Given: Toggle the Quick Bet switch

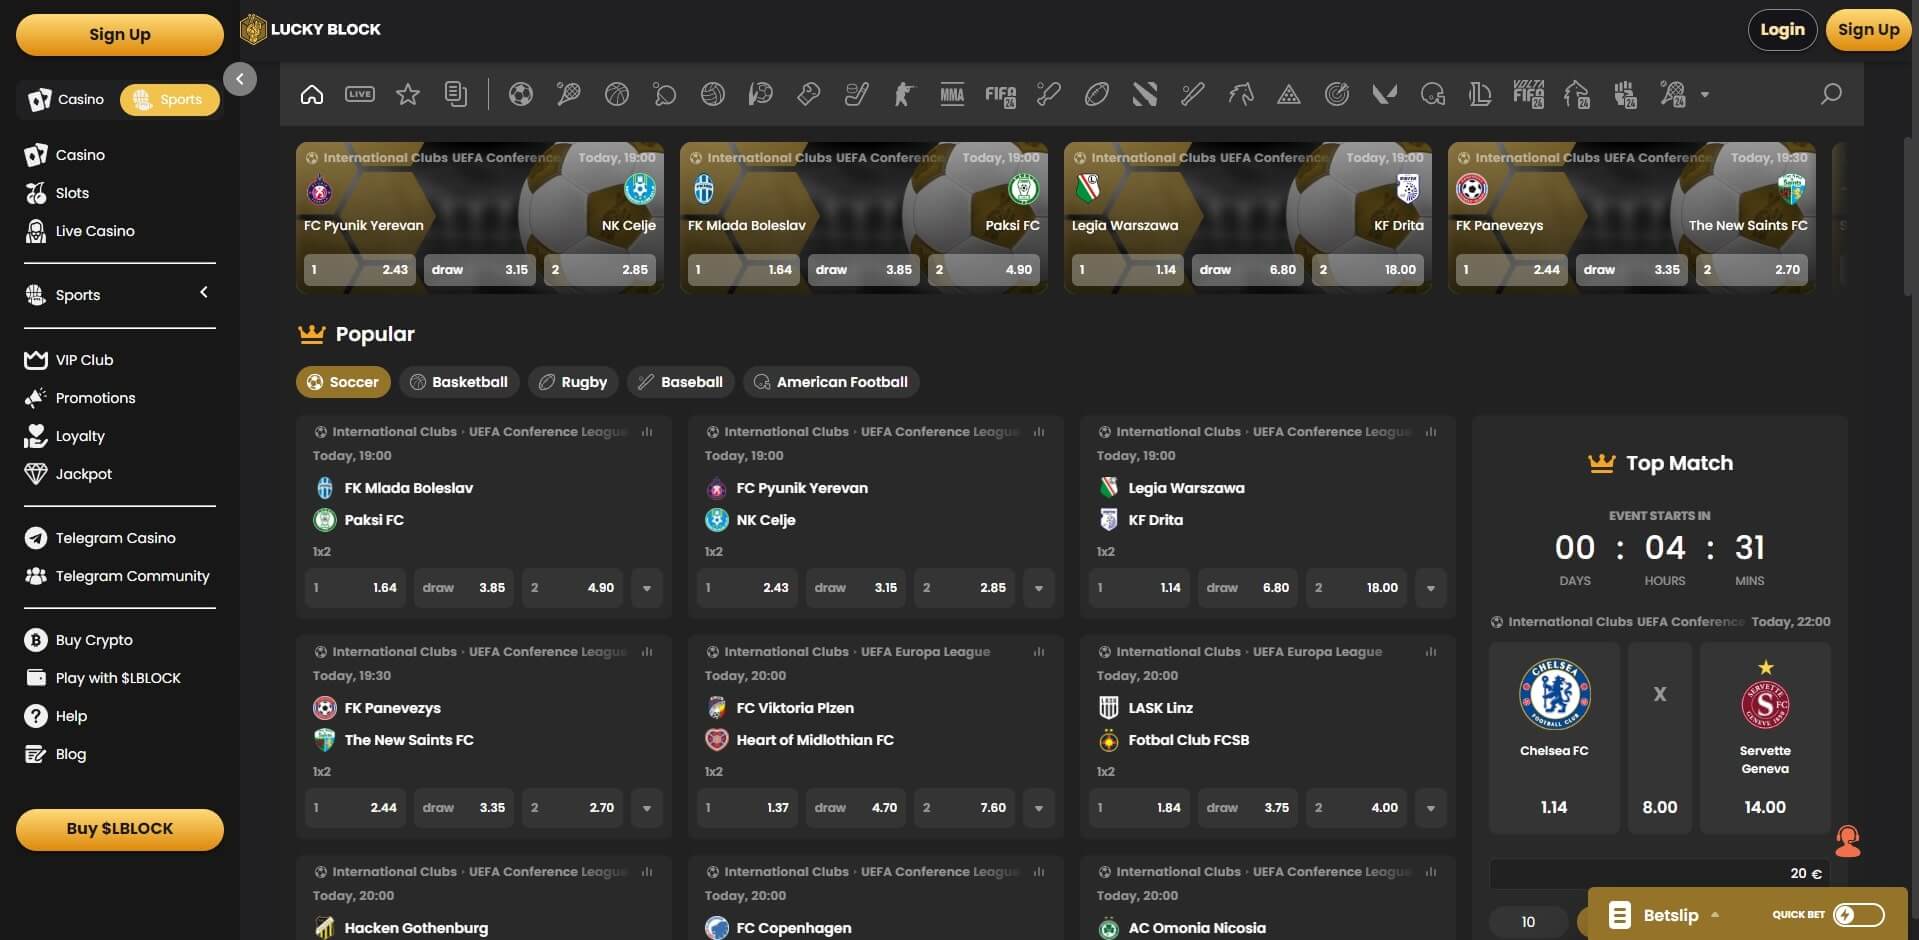Looking at the screenshot, I should [1858, 914].
